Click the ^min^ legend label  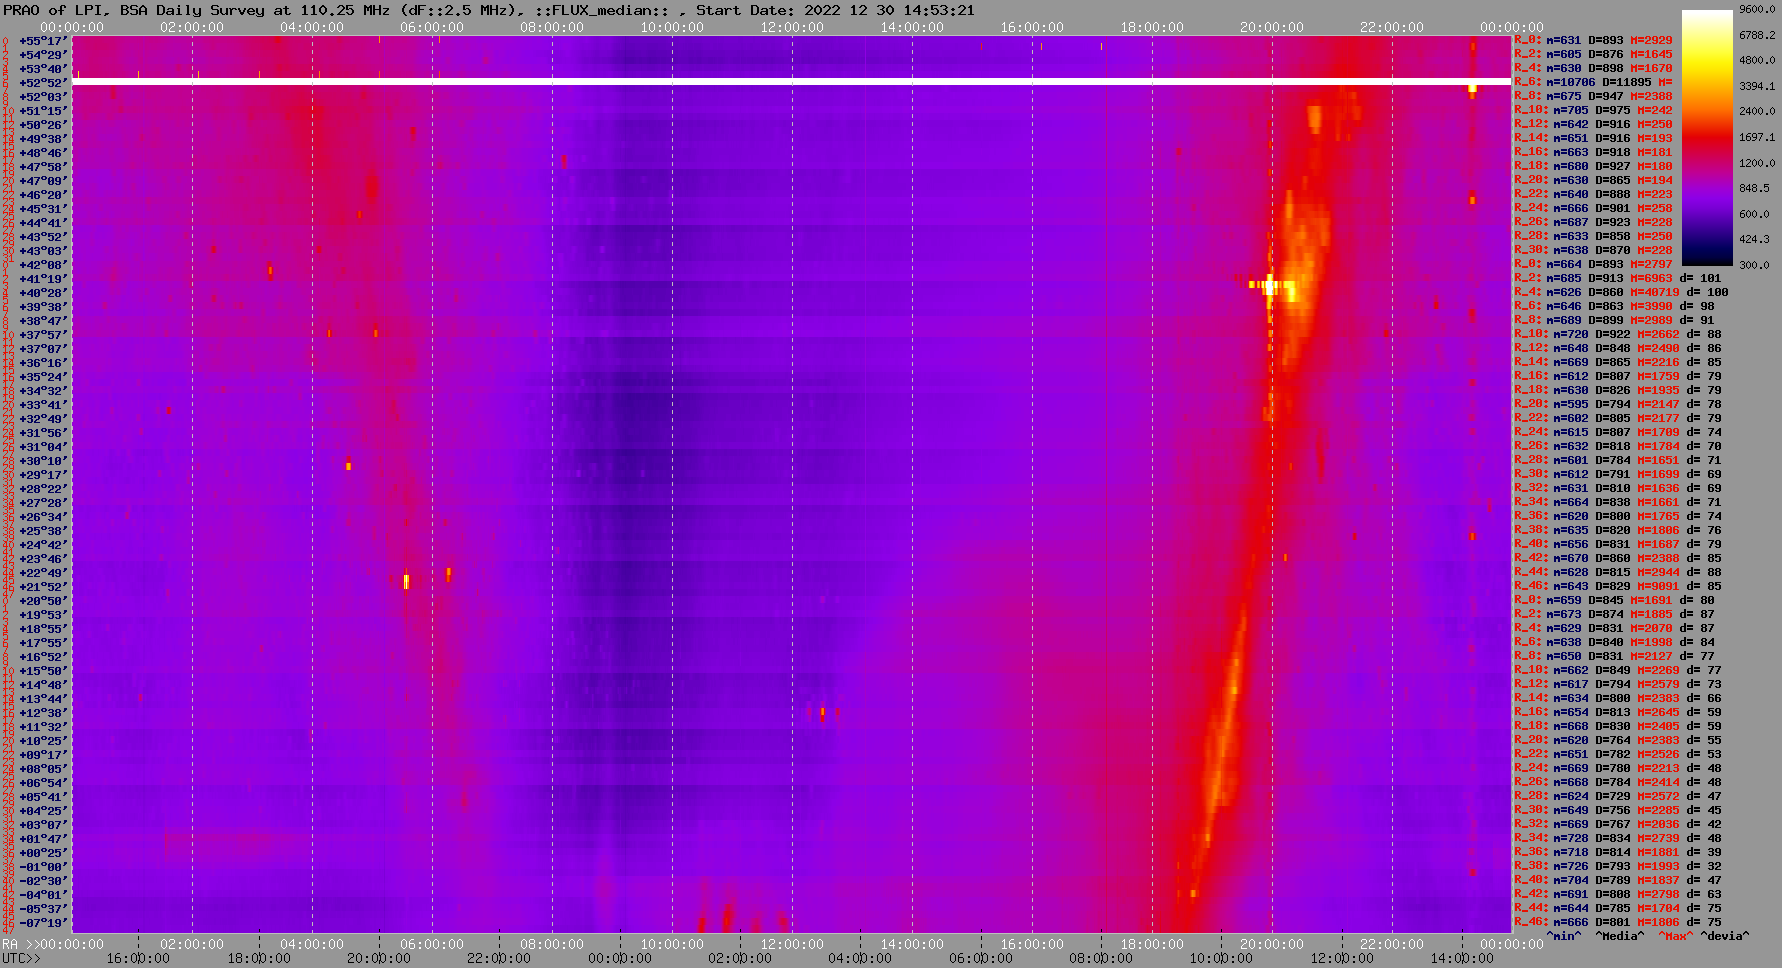click(1563, 936)
